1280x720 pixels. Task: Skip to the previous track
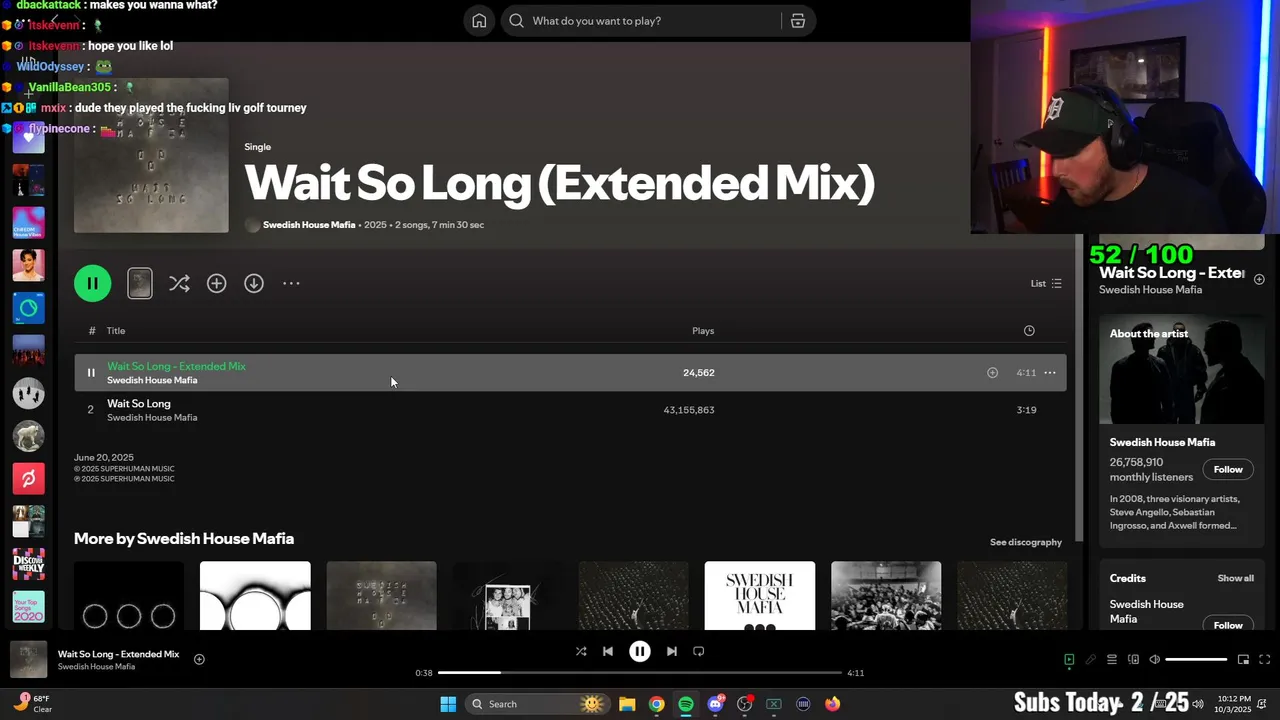pyautogui.click(x=608, y=651)
